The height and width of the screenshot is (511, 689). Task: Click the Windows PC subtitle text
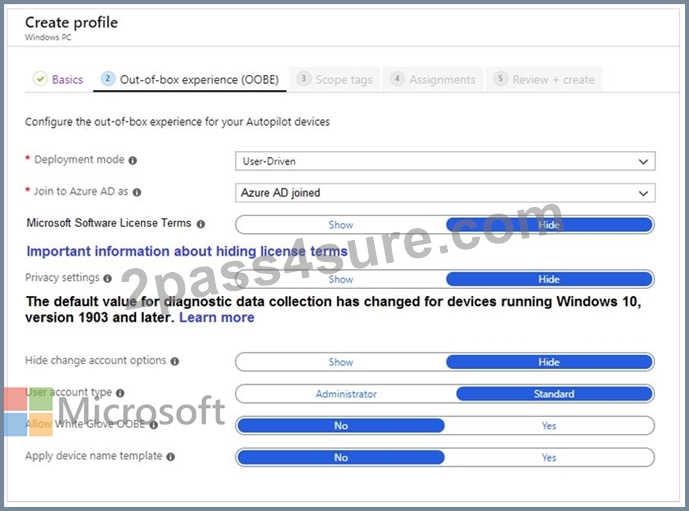point(48,37)
